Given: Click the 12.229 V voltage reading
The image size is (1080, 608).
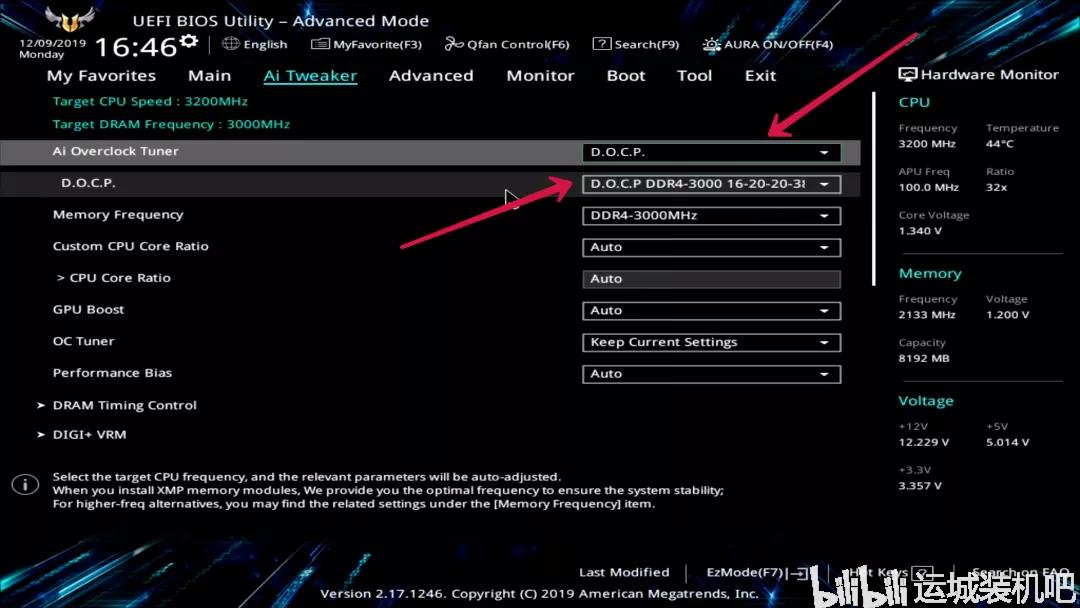Looking at the screenshot, I should tap(924, 442).
